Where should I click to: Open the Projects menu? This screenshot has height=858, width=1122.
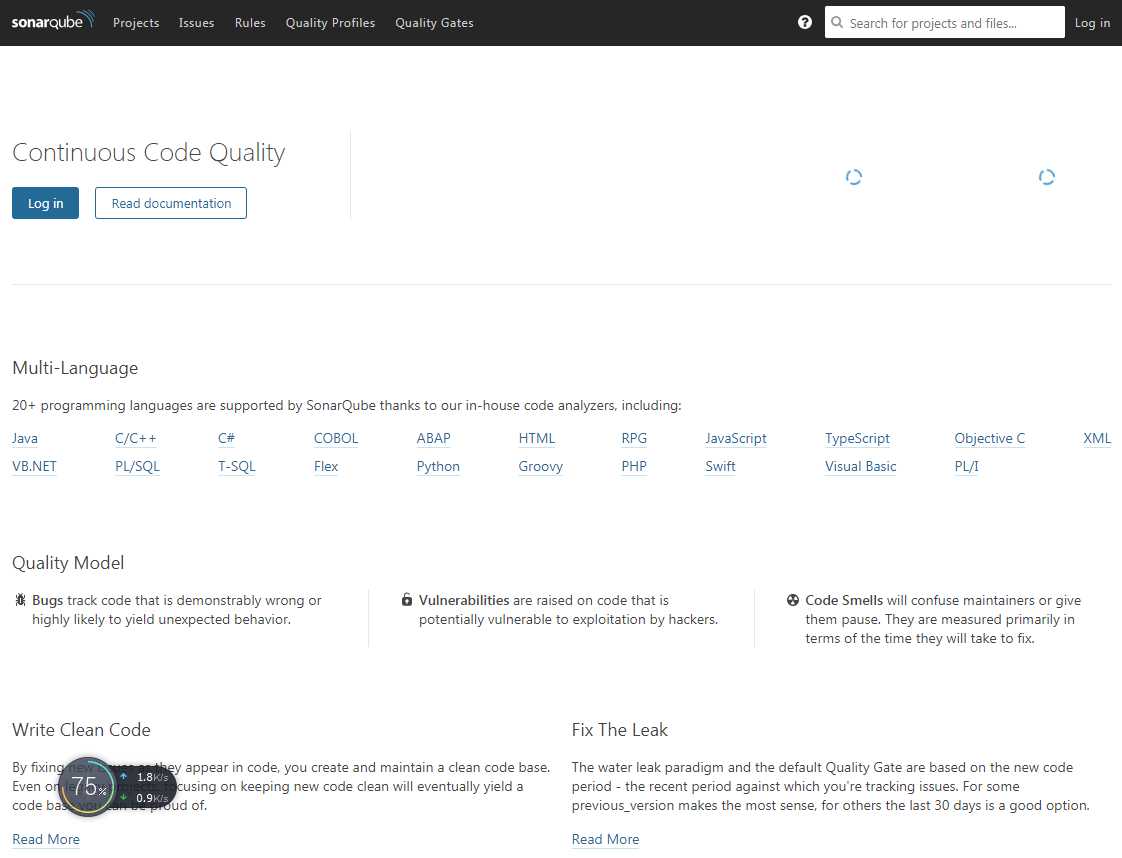(x=136, y=23)
